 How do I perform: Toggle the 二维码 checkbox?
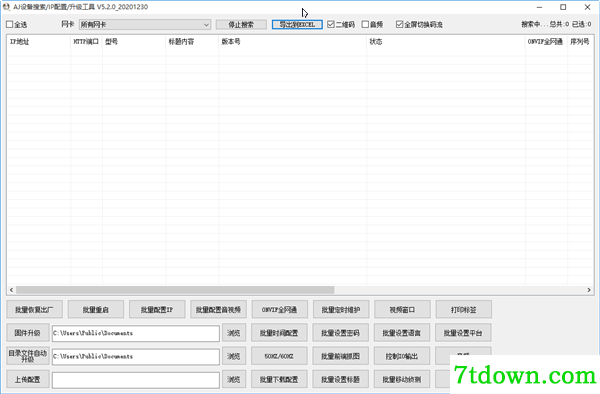331,24
